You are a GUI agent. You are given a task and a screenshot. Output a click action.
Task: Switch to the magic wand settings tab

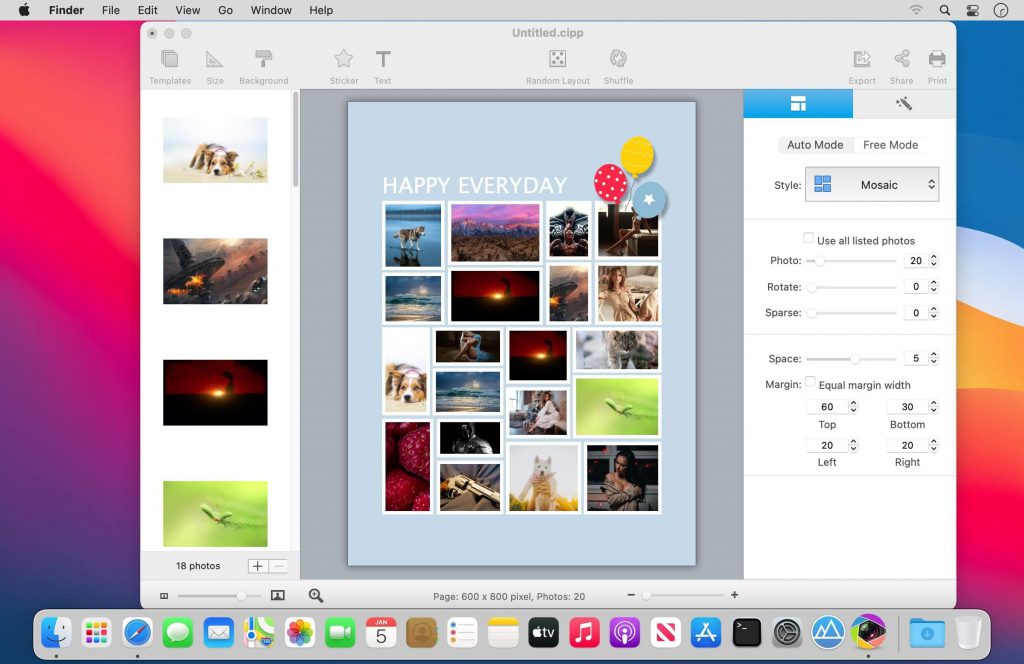pos(901,103)
